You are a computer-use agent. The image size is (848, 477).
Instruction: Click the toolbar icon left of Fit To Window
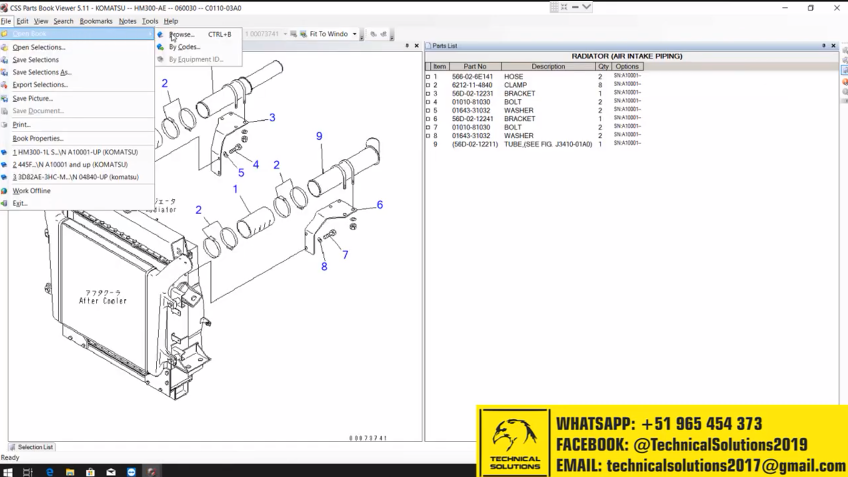[x=303, y=34]
